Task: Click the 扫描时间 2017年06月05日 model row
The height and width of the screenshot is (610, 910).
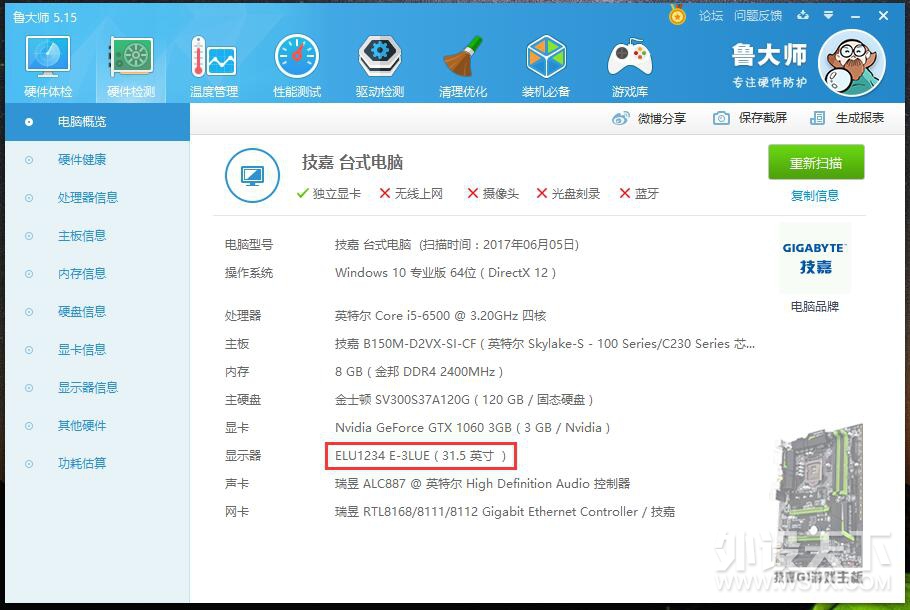Action: [x=457, y=244]
